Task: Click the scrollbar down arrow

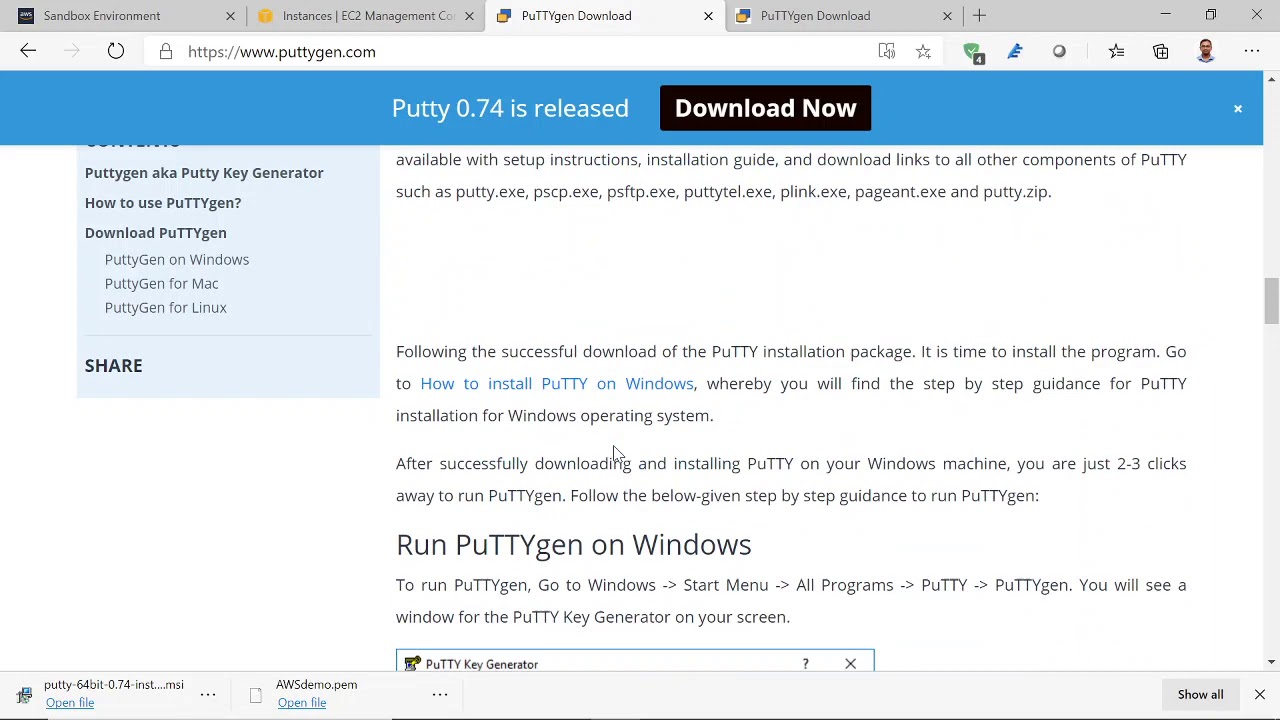Action: click(x=1271, y=662)
